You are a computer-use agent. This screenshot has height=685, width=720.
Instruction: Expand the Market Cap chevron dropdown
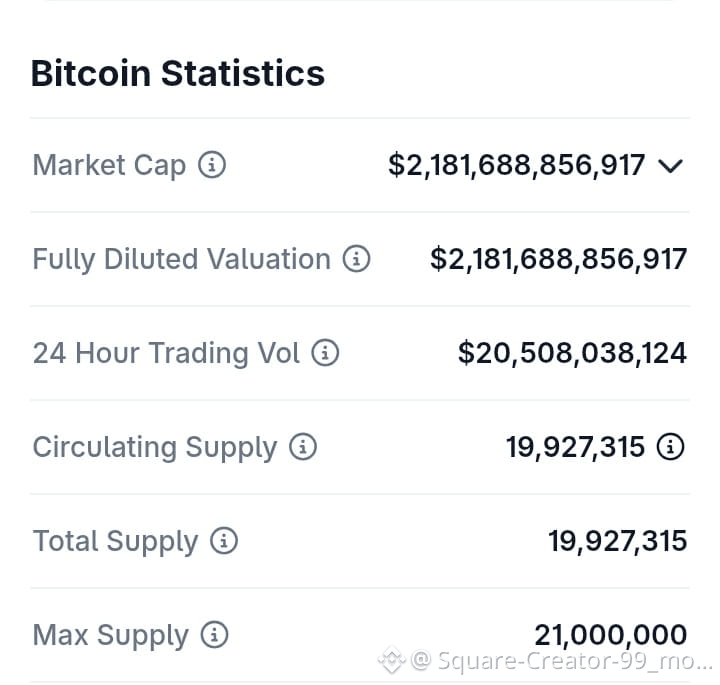coord(670,166)
